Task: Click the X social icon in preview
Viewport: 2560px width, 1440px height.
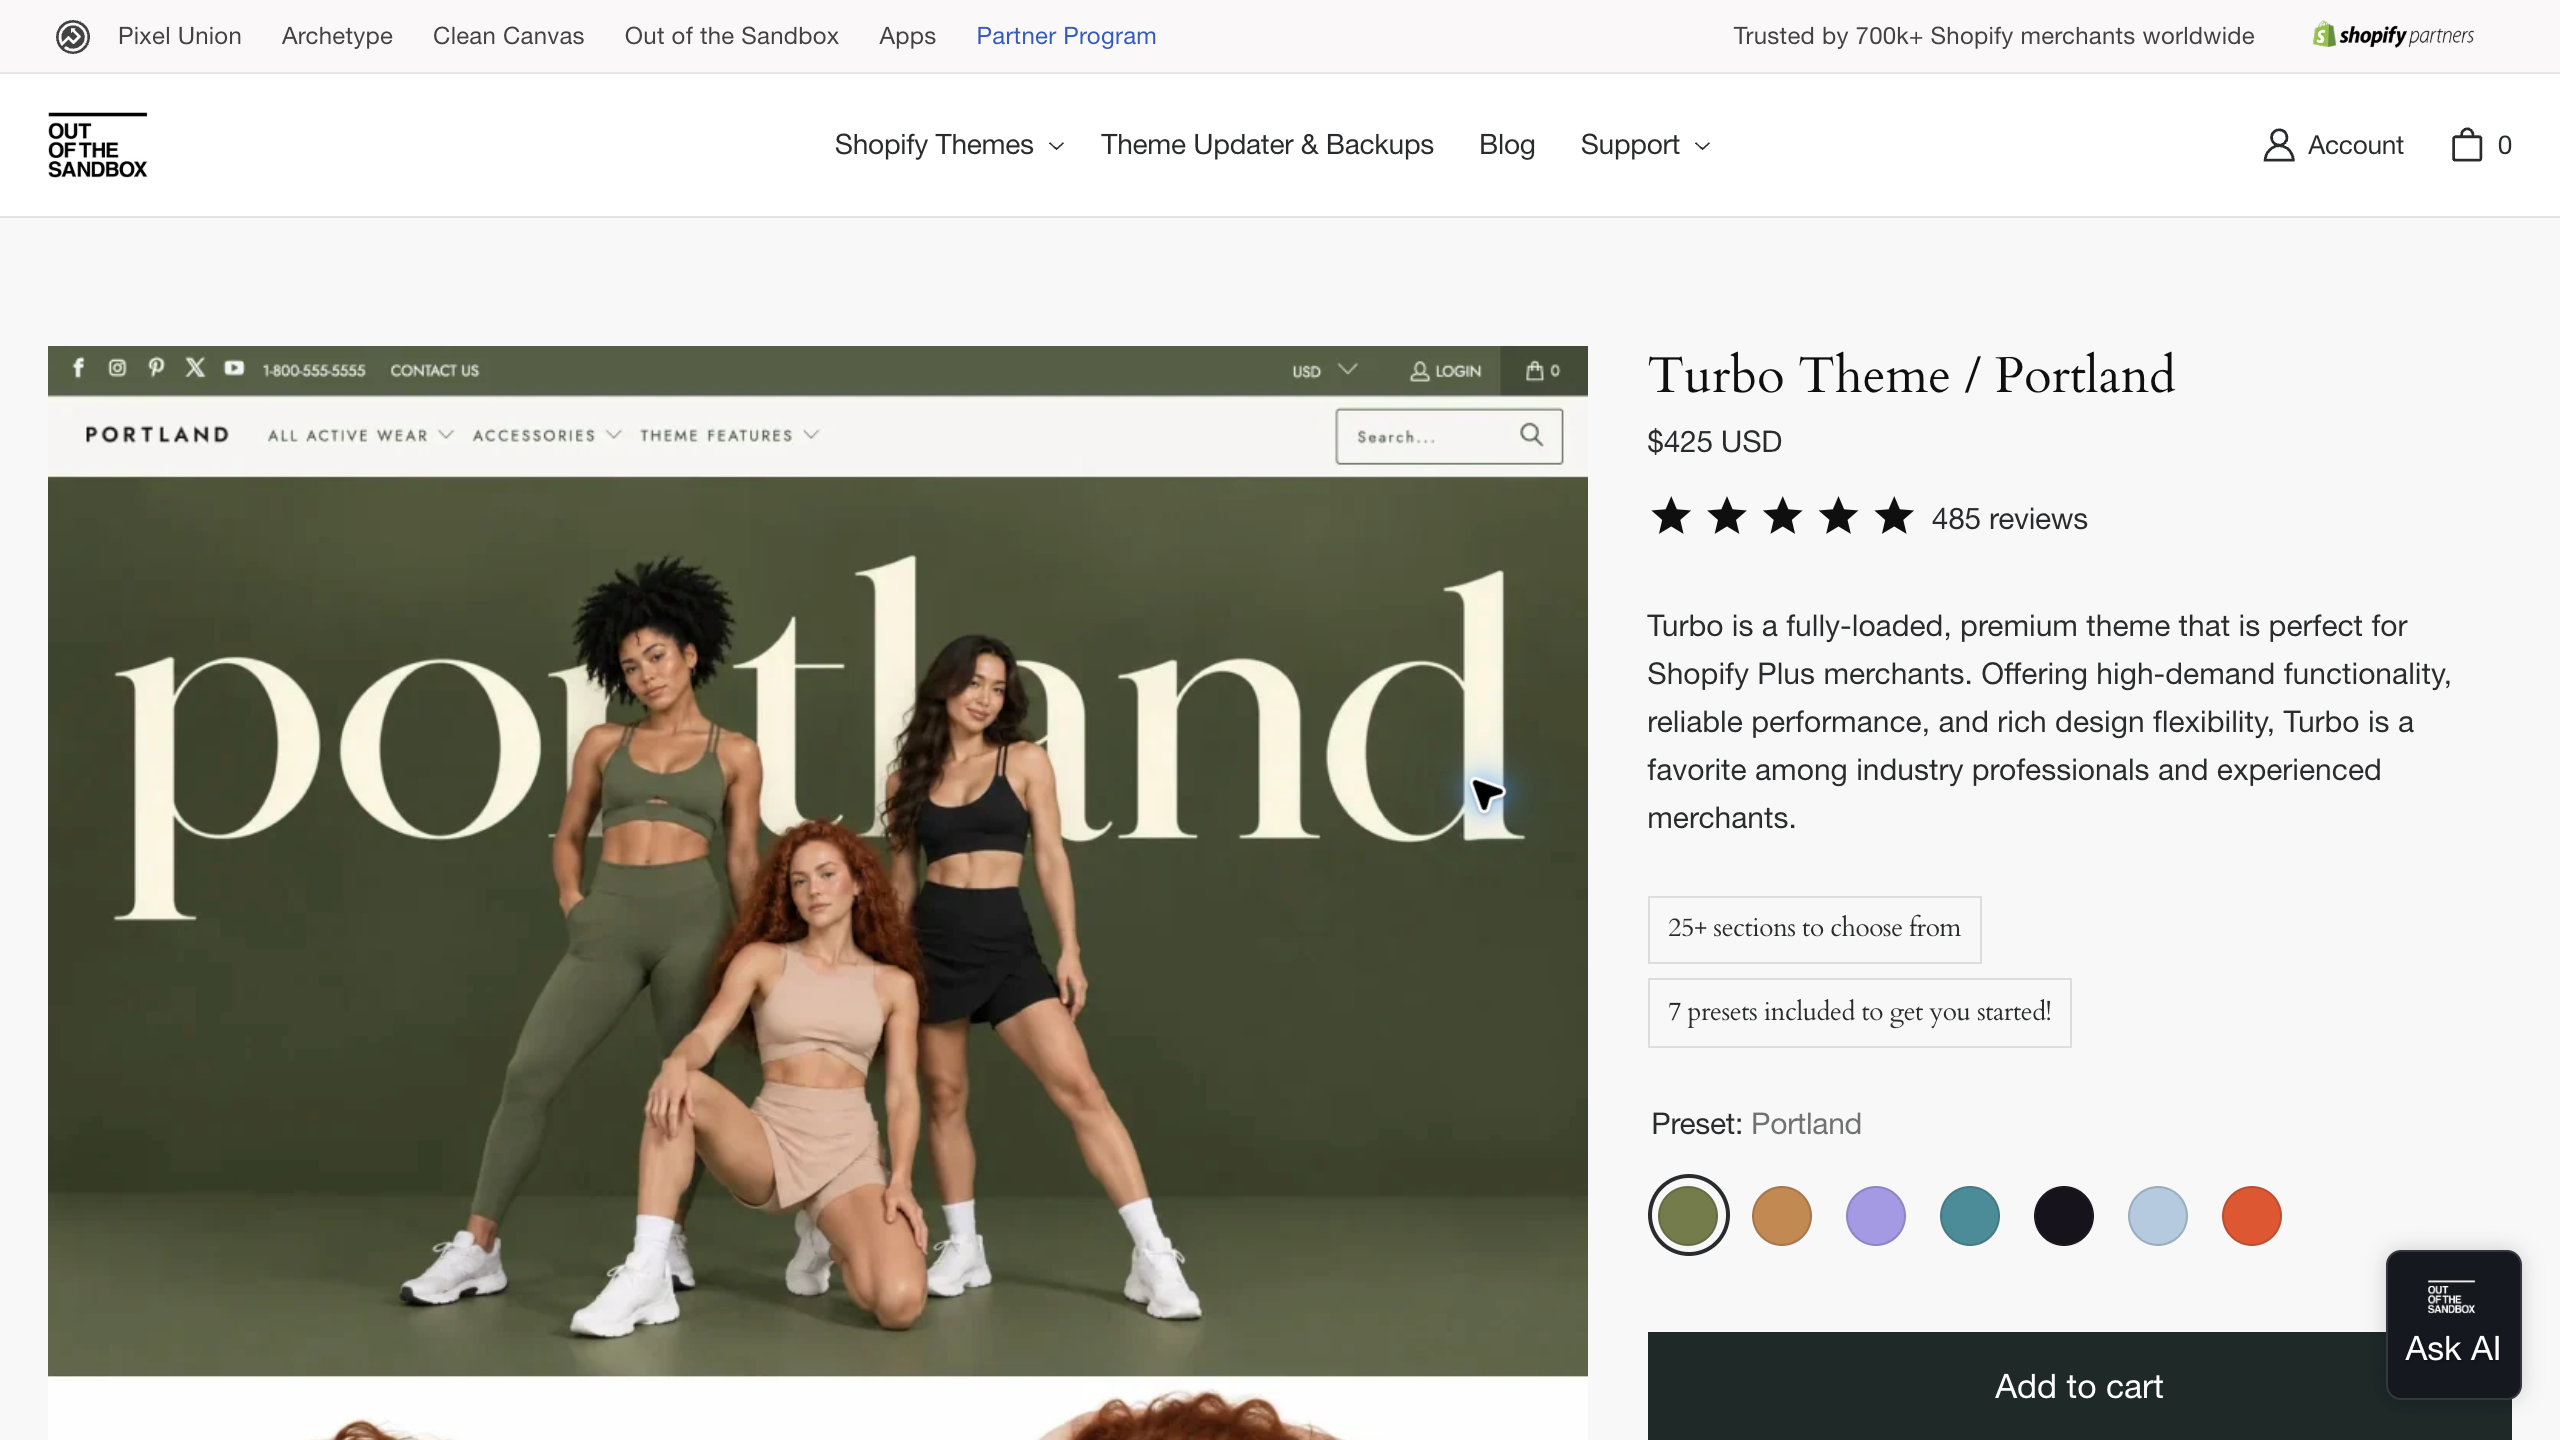Action: [195, 368]
